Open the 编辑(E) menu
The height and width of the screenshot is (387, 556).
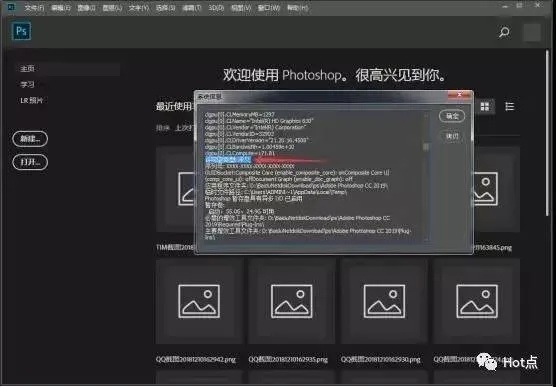pos(61,7)
